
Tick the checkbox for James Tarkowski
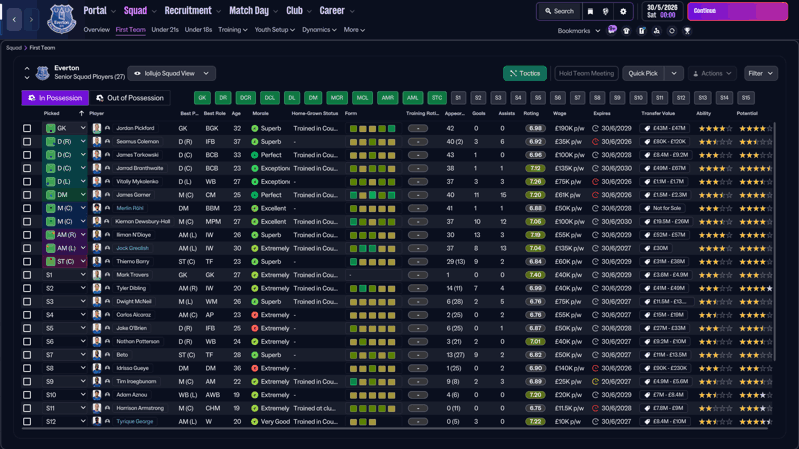(x=27, y=155)
